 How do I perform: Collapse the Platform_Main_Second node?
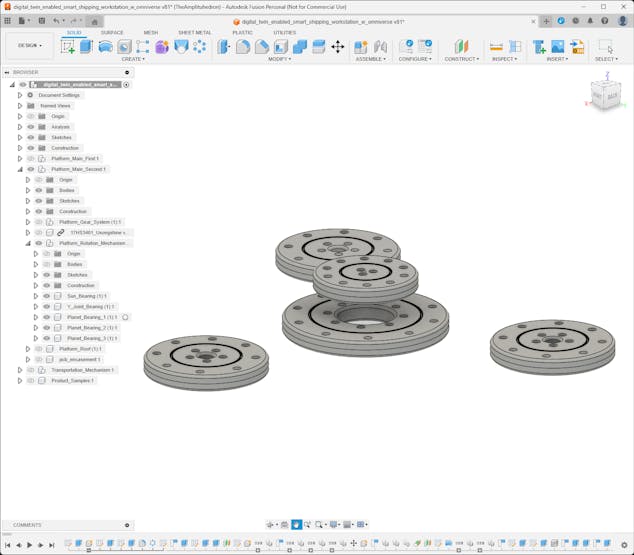point(19,169)
